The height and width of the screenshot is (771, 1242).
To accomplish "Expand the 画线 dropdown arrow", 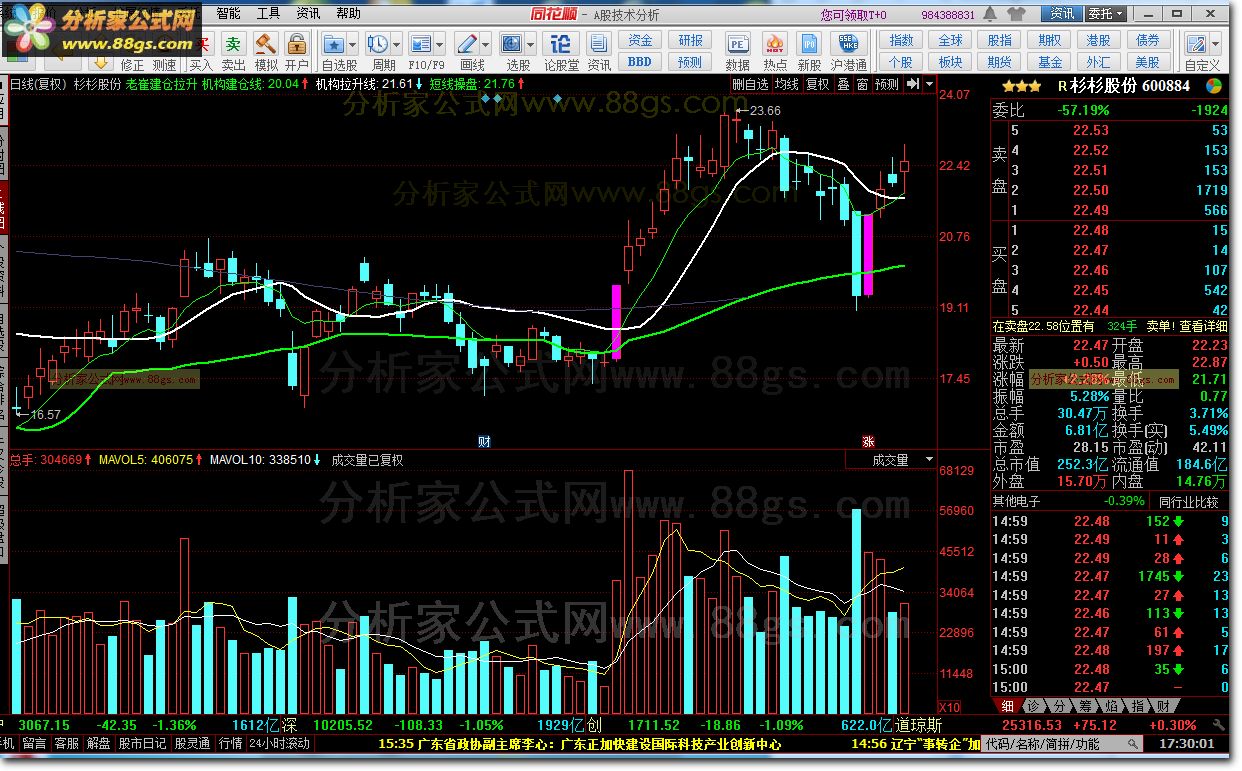I will (x=485, y=45).
